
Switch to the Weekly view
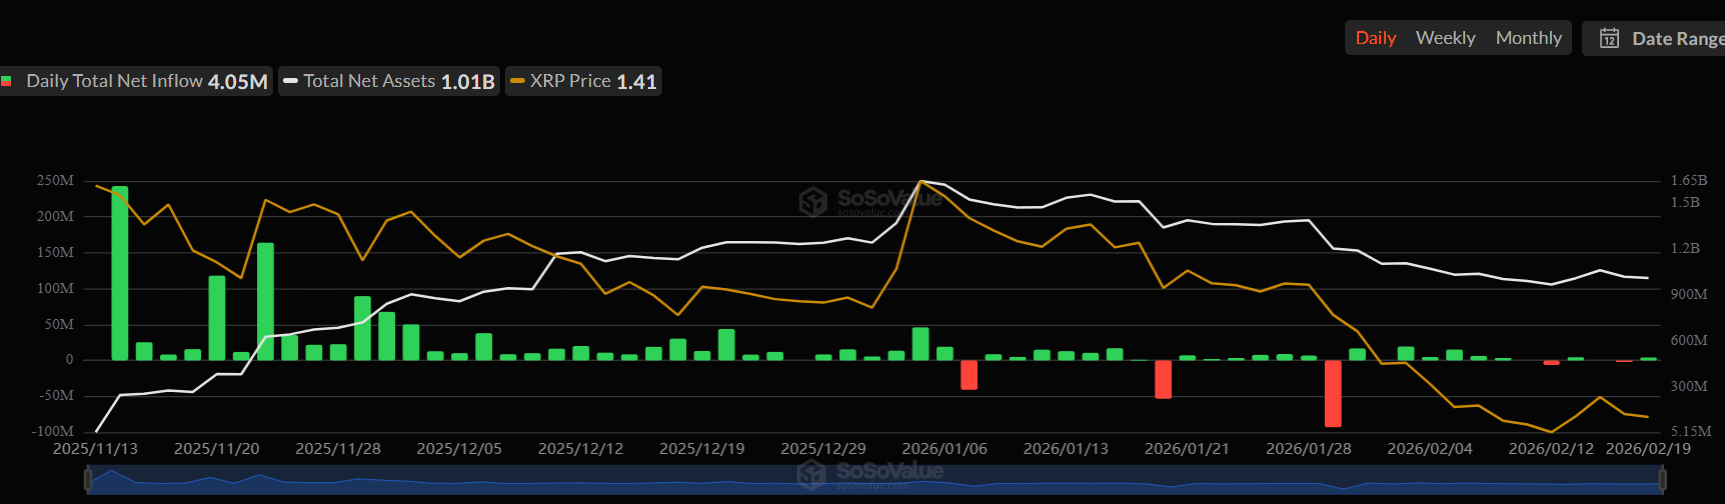click(x=1445, y=38)
